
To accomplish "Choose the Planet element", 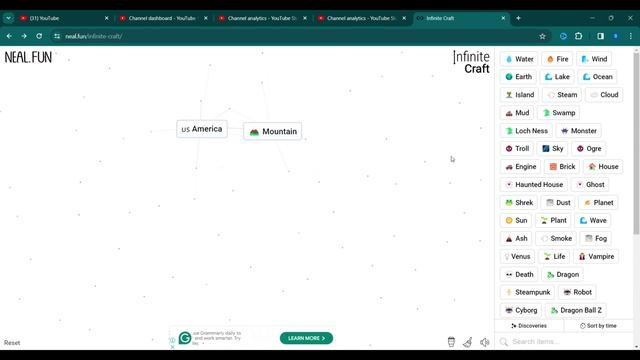I will pyautogui.click(x=598, y=202).
